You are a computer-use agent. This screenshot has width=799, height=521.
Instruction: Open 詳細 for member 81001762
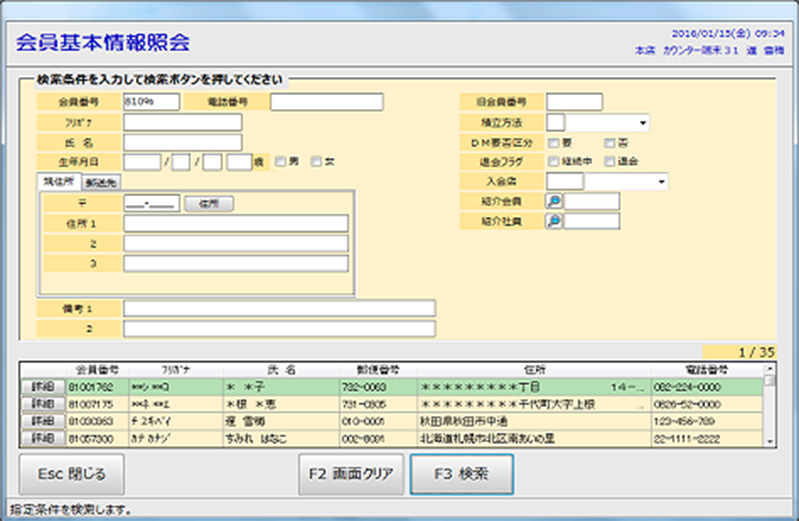tap(40, 386)
